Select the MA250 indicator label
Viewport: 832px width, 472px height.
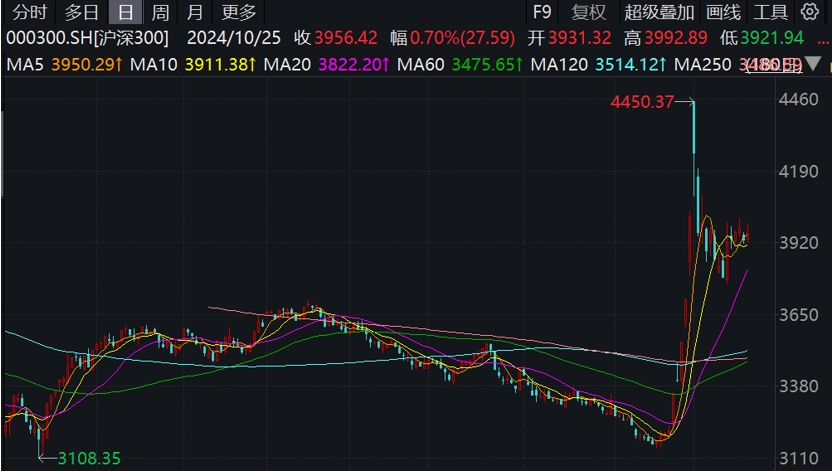[x=703, y=65]
